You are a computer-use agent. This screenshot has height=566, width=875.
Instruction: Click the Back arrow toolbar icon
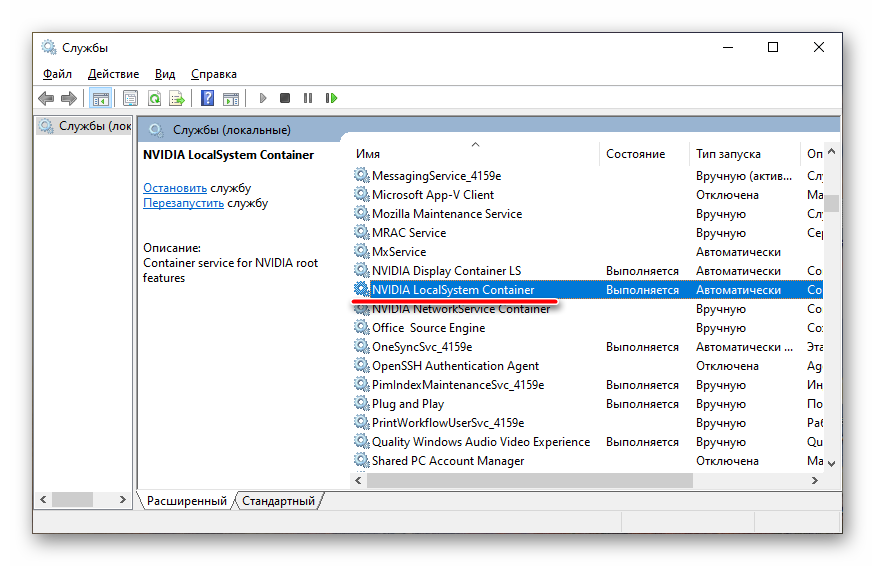pyautogui.click(x=46, y=99)
